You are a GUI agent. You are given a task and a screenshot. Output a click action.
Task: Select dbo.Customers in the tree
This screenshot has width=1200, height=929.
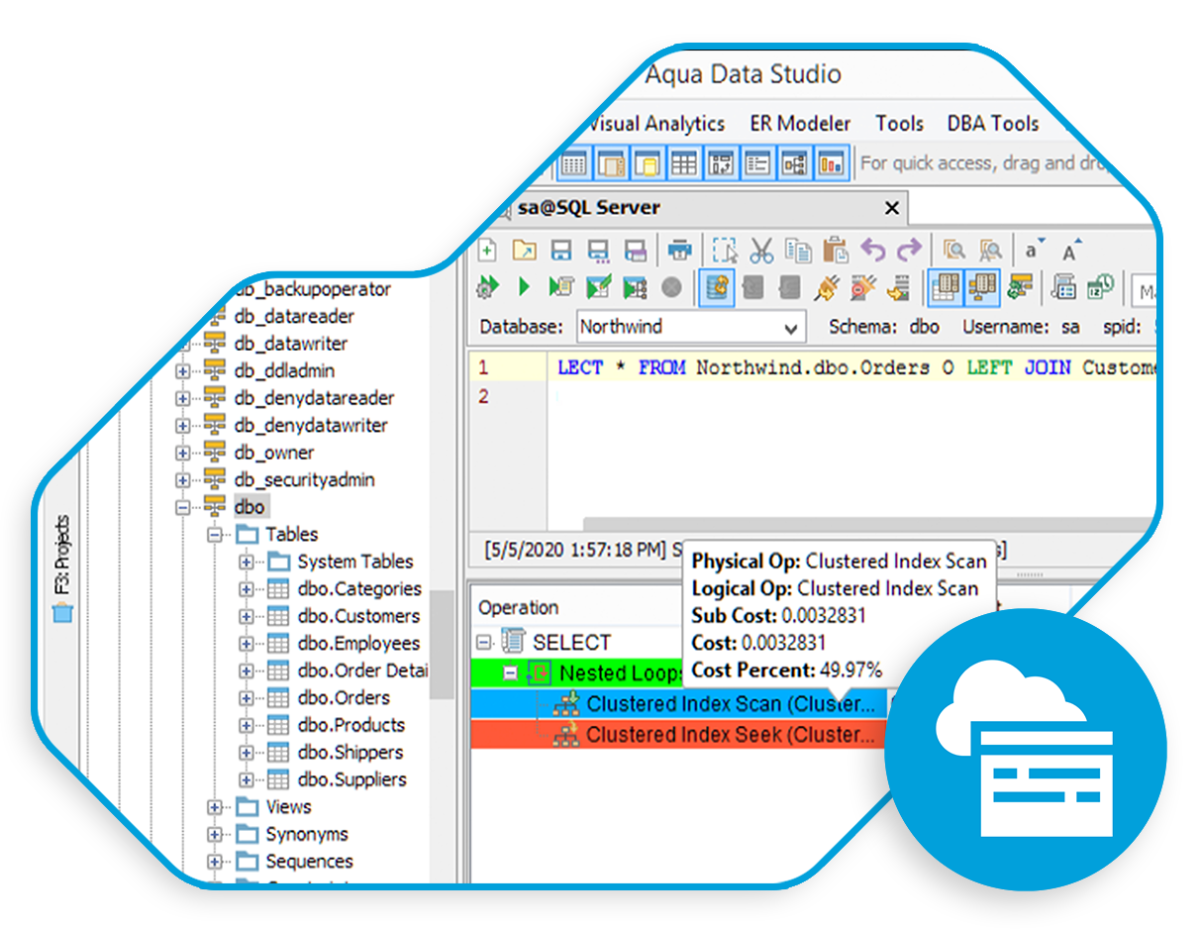point(359,616)
